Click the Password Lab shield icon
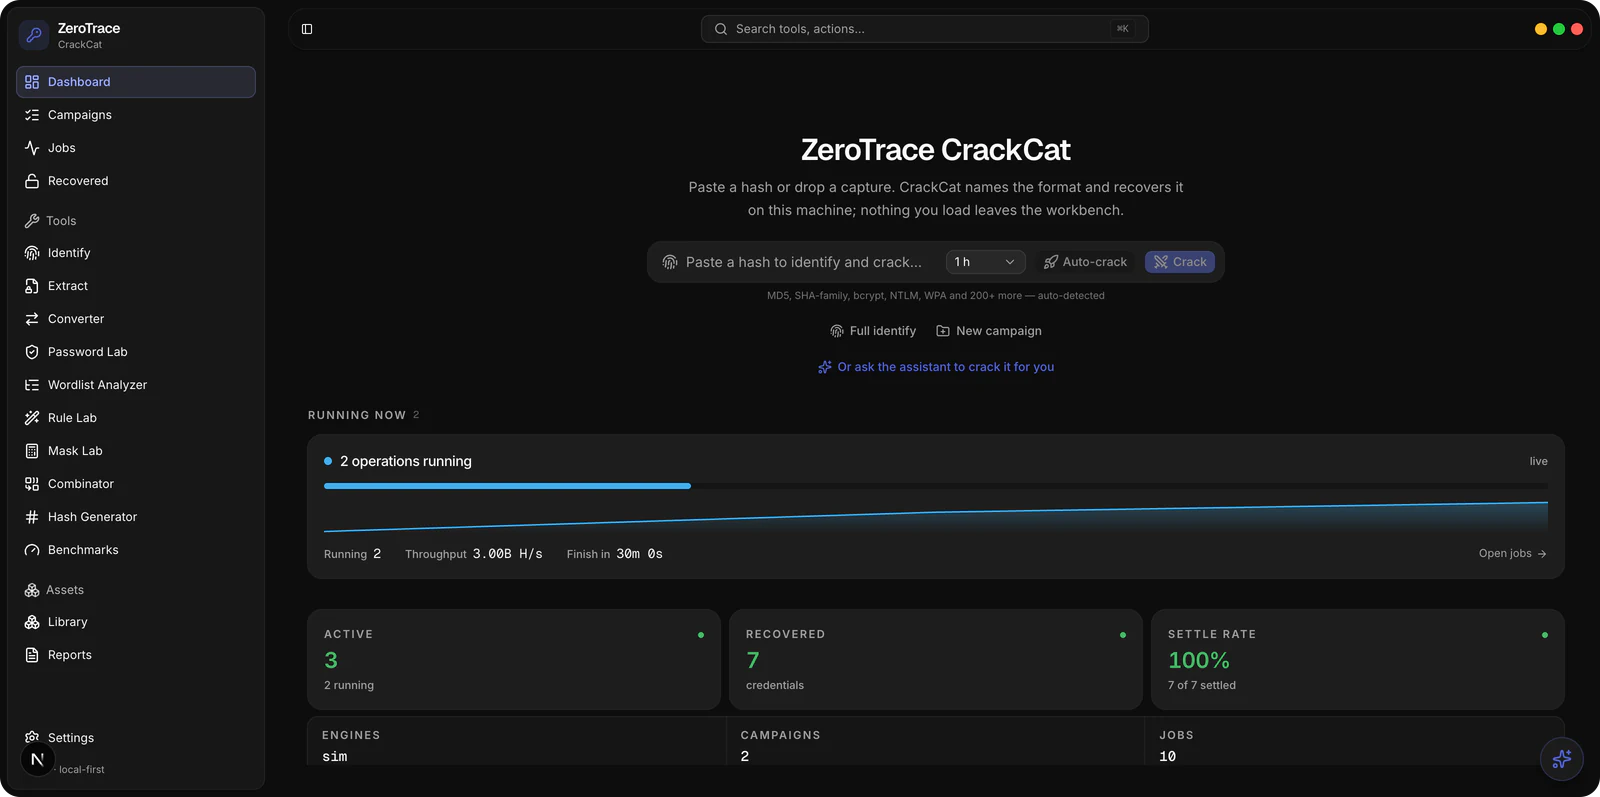The image size is (1600, 797). (x=32, y=352)
